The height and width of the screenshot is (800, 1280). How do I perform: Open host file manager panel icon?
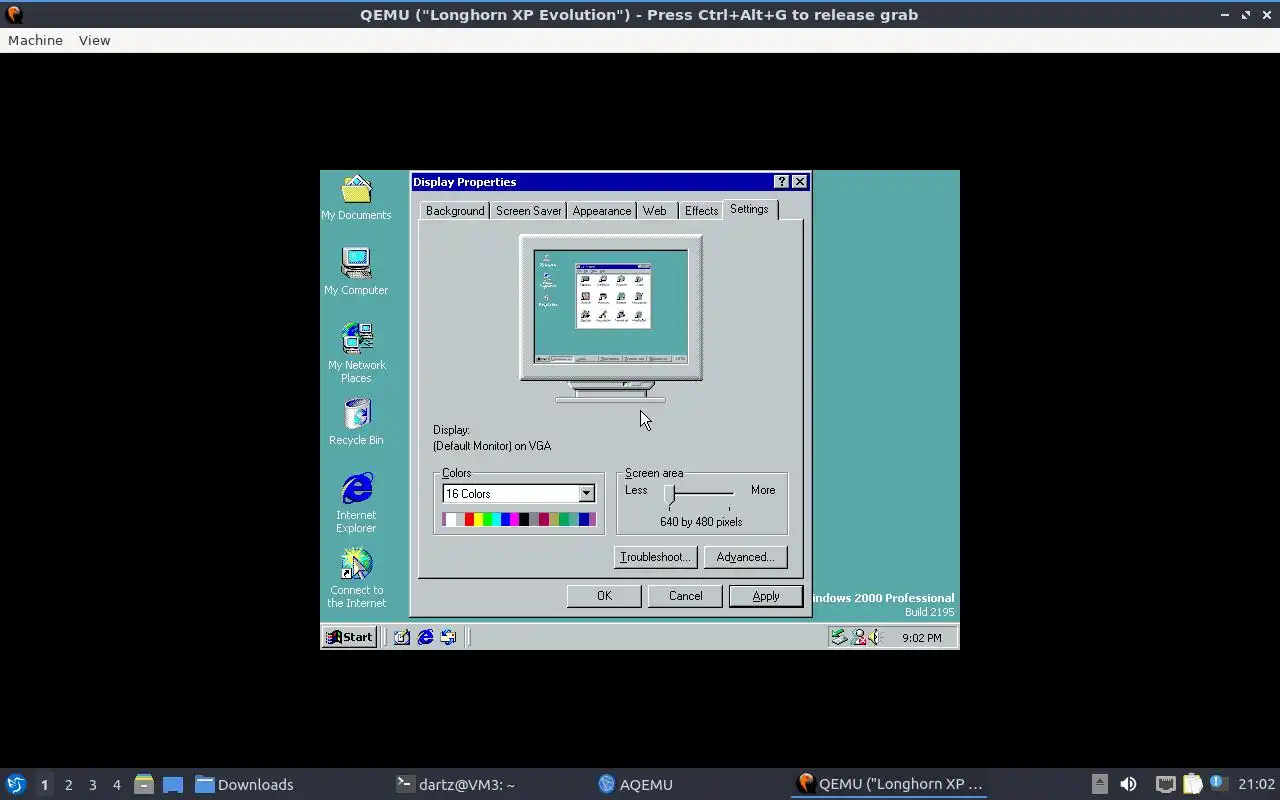[143, 785]
